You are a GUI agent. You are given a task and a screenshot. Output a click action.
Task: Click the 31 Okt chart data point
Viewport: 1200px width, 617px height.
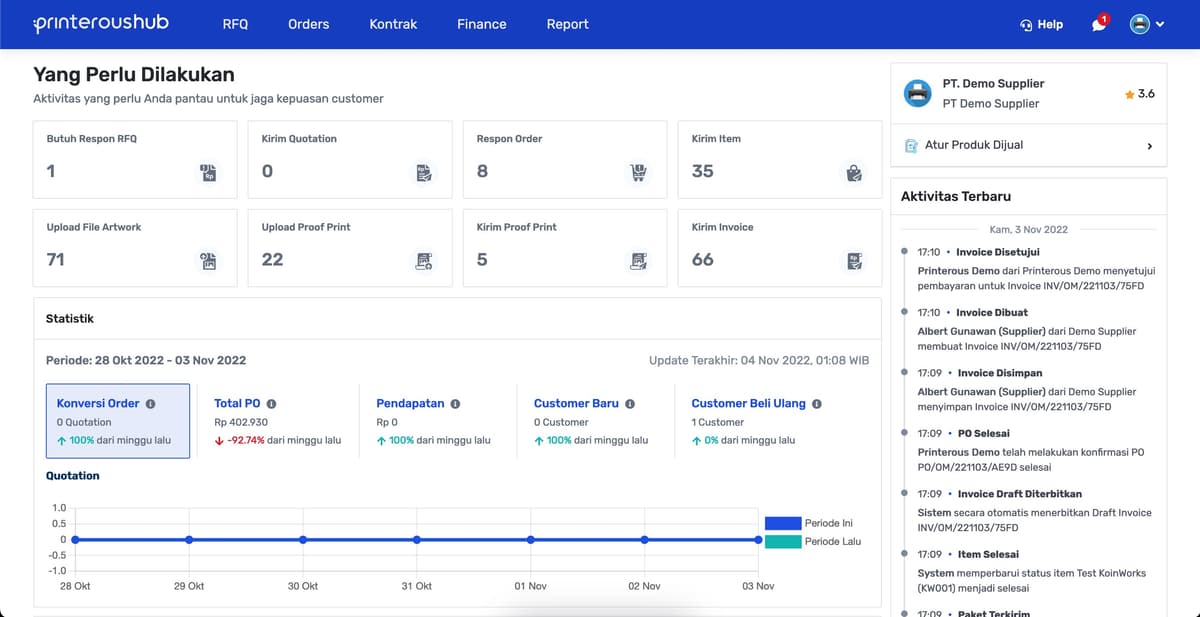[x=417, y=540]
